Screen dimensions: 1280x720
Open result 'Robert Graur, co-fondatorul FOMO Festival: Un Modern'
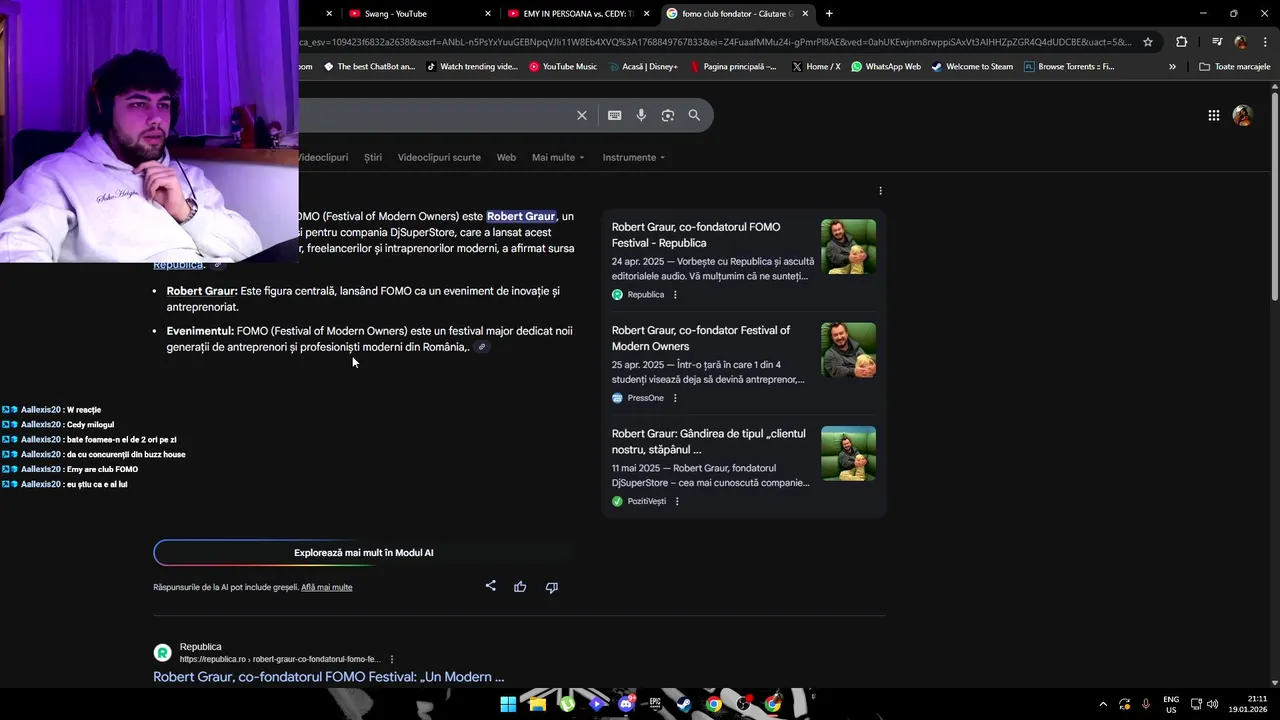[329, 677]
